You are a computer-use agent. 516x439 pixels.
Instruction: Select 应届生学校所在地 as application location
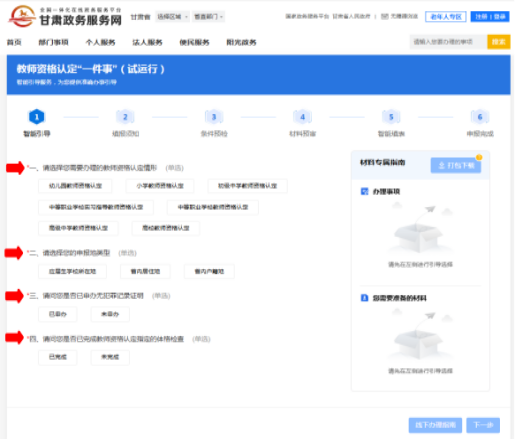(73, 271)
